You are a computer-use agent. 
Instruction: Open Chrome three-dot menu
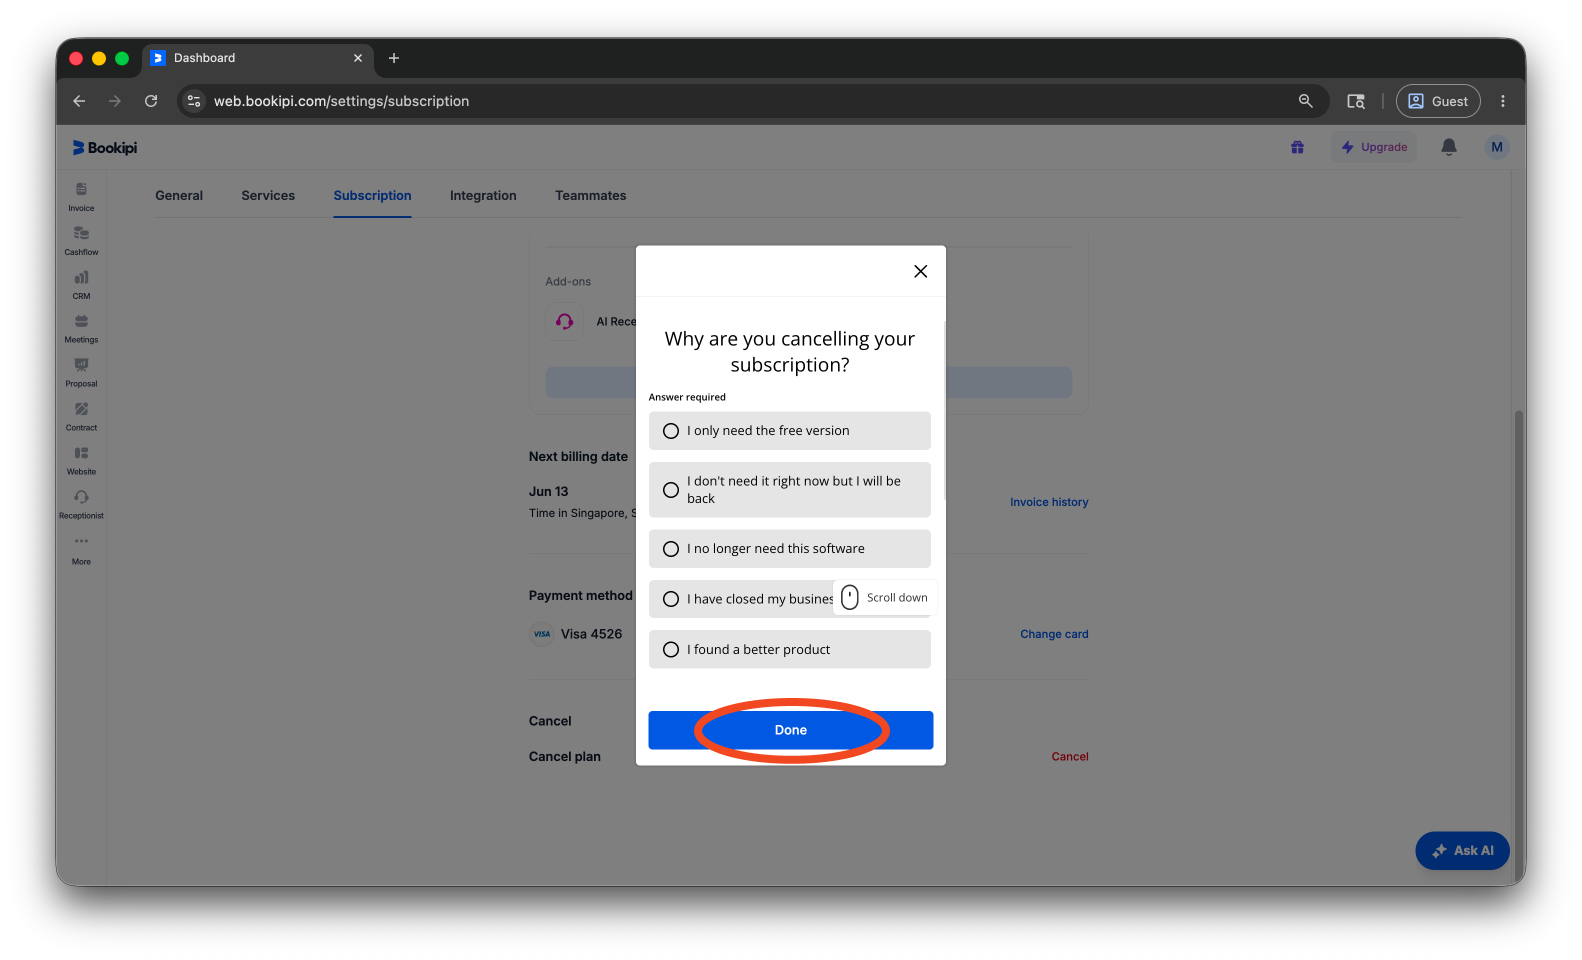coord(1503,101)
